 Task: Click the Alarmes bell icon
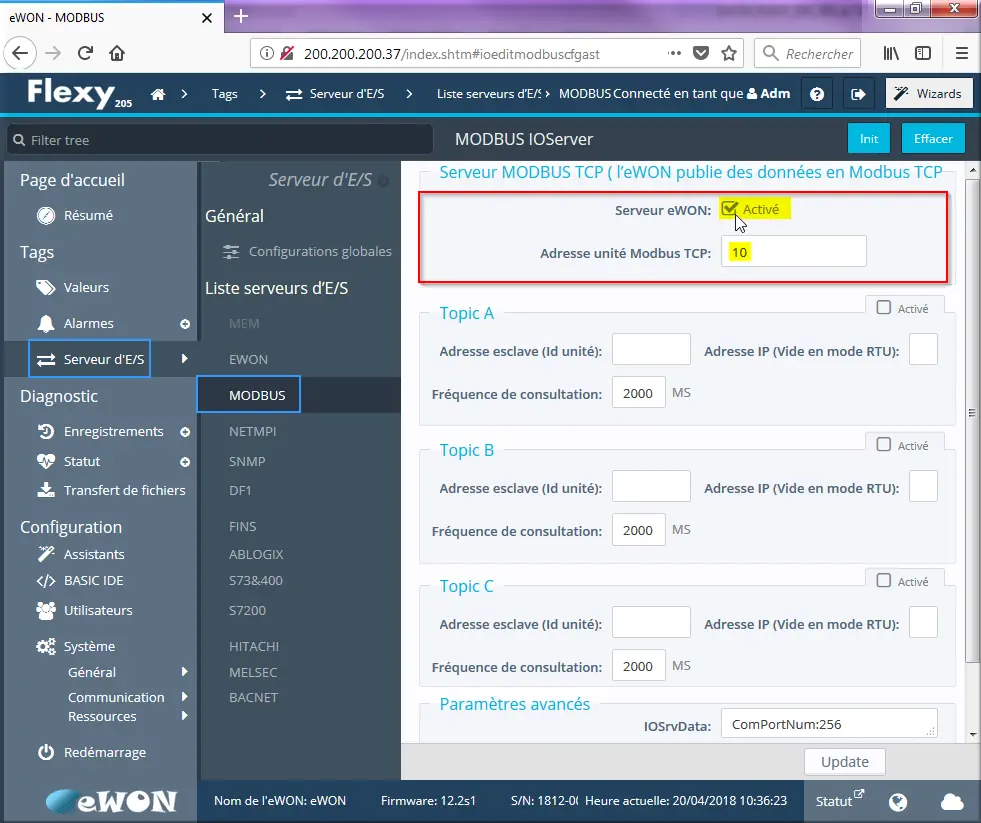(46, 324)
